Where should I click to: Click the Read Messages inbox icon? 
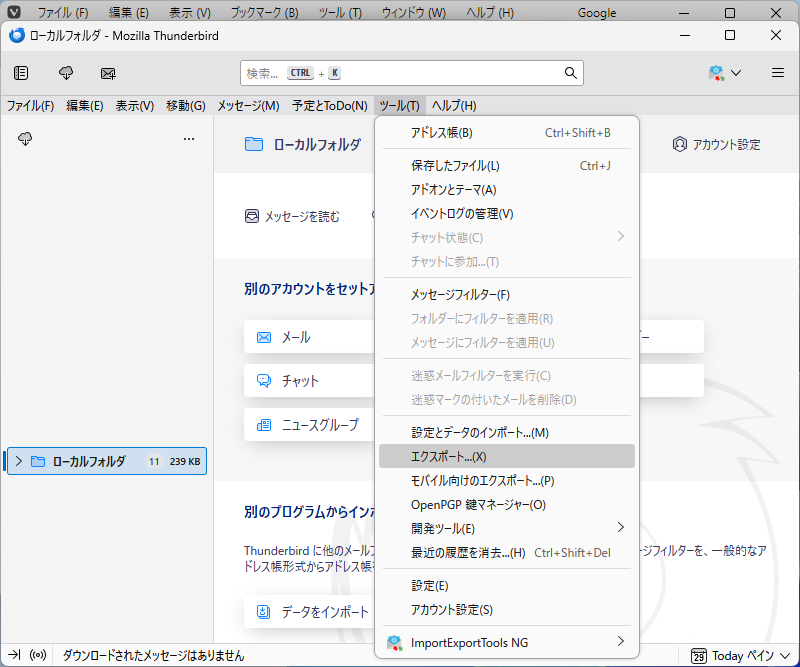pyautogui.click(x=252, y=216)
